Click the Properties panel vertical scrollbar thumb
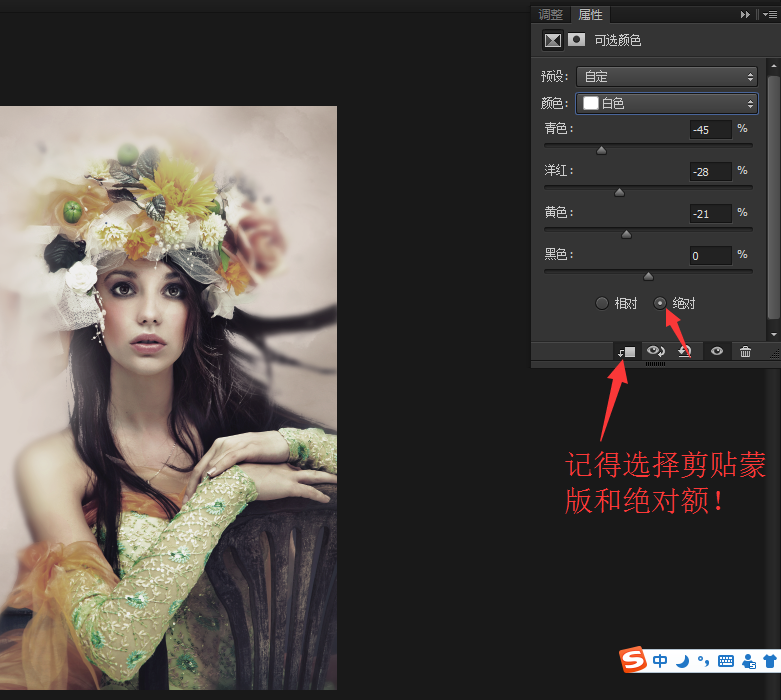Image resolution: width=781 pixels, height=700 pixels. point(773,197)
